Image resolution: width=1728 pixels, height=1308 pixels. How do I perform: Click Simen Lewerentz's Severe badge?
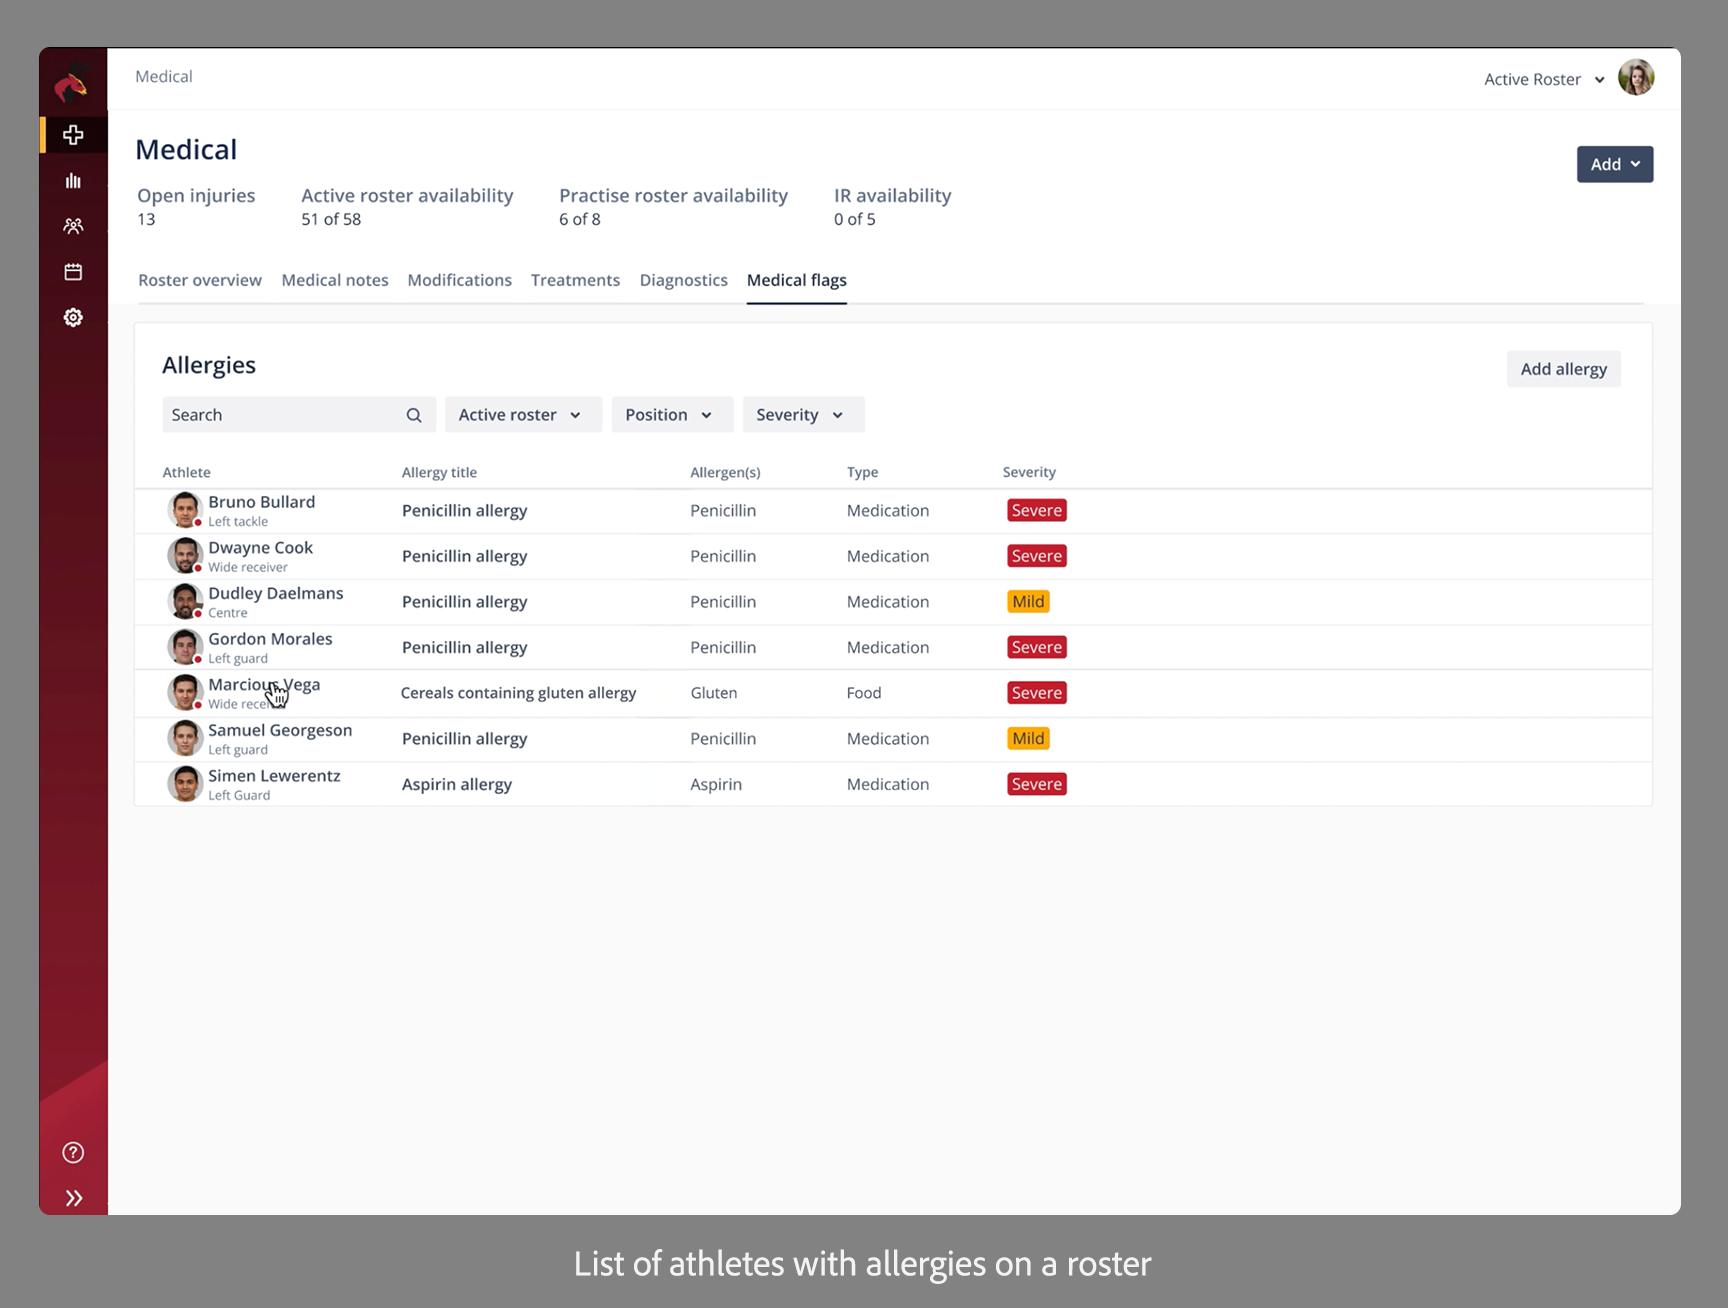click(x=1037, y=784)
